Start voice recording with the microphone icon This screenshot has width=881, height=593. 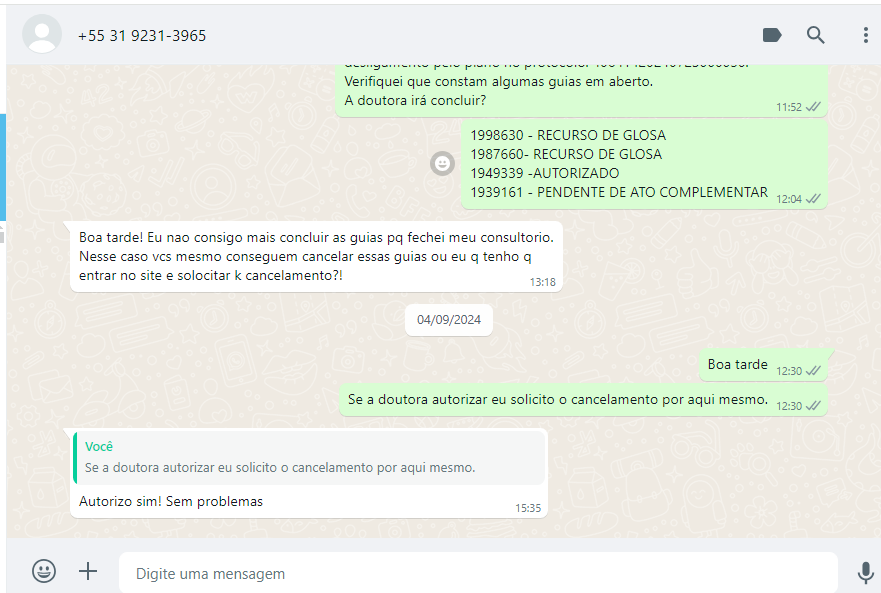(865, 573)
